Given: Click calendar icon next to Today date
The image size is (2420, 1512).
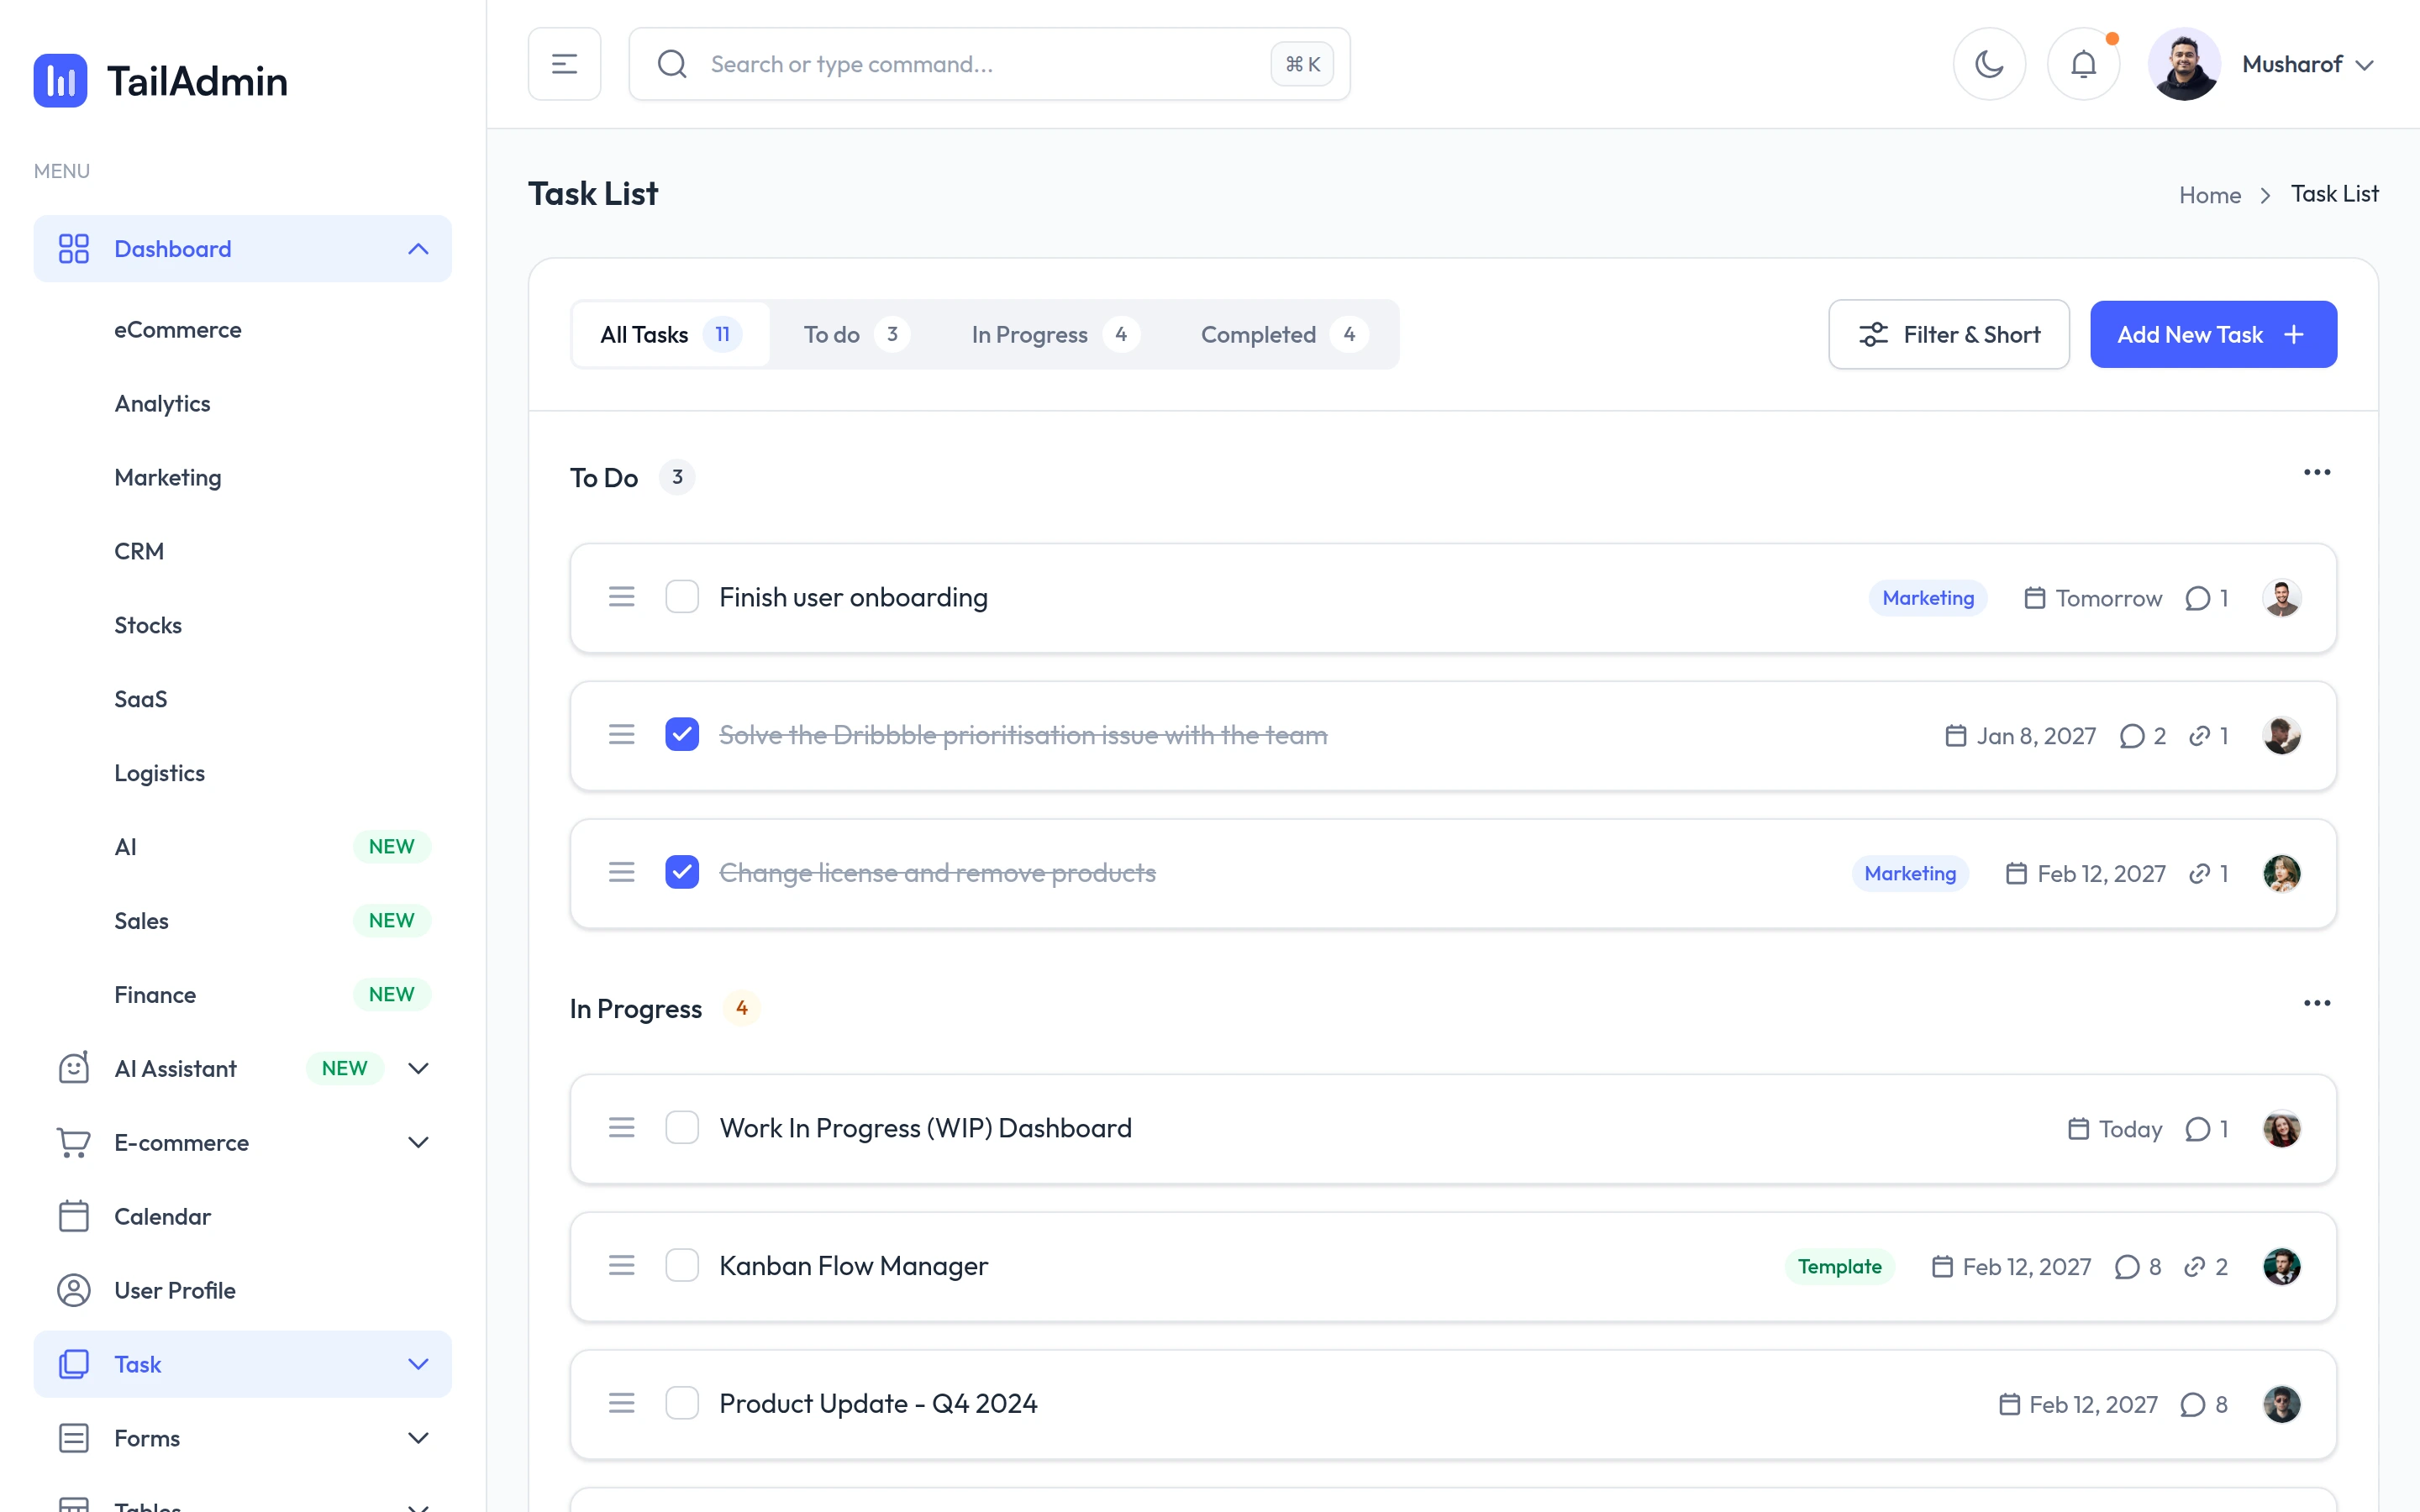Looking at the screenshot, I should [x=2078, y=1129].
